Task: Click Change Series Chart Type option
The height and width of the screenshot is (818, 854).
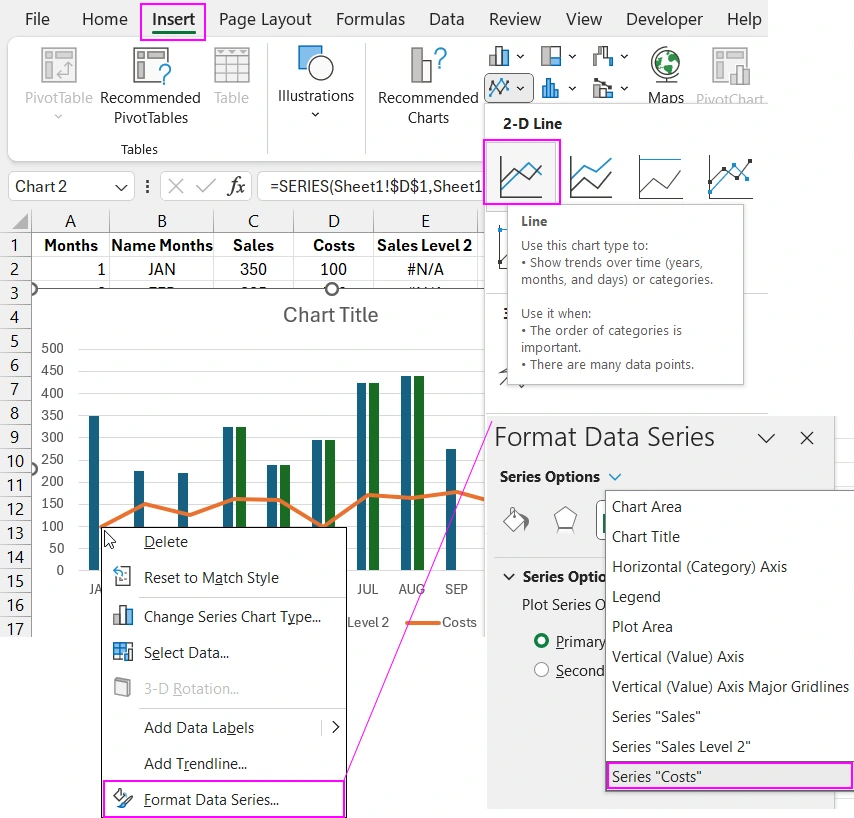Action: (x=232, y=616)
